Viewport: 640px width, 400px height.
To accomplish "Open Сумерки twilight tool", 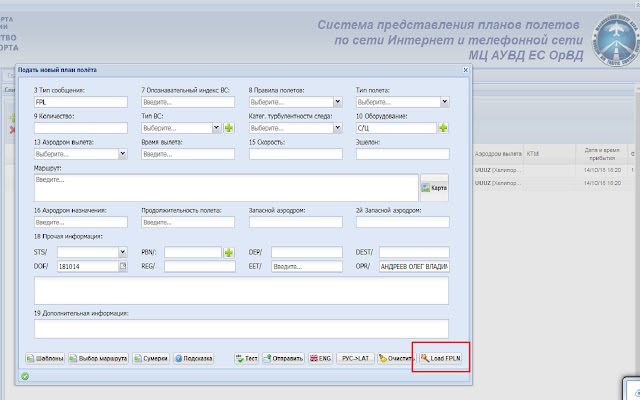I will point(150,357).
